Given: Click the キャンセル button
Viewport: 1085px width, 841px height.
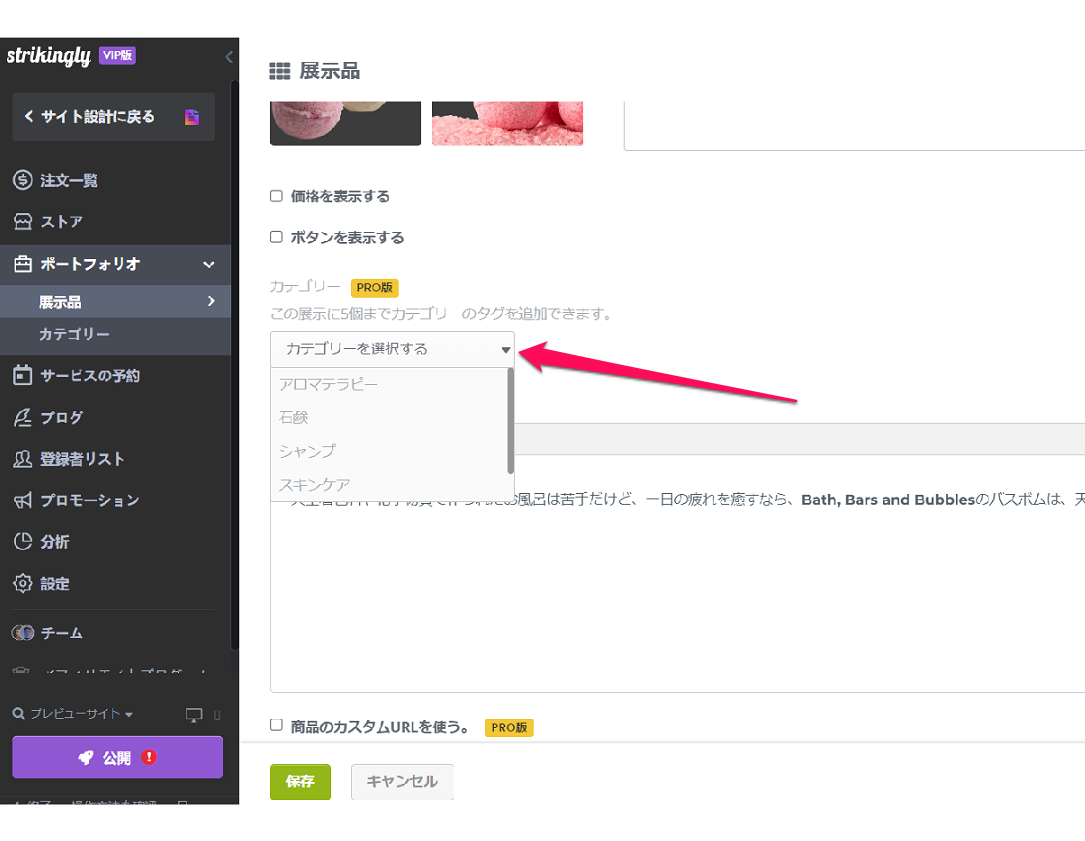Looking at the screenshot, I should point(402,781).
